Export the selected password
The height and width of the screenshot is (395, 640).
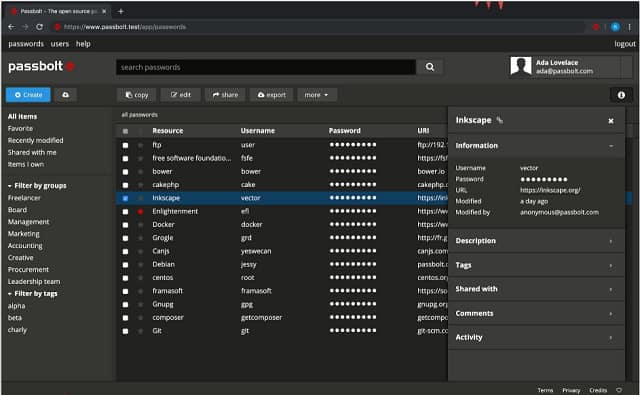click(271, 95)
